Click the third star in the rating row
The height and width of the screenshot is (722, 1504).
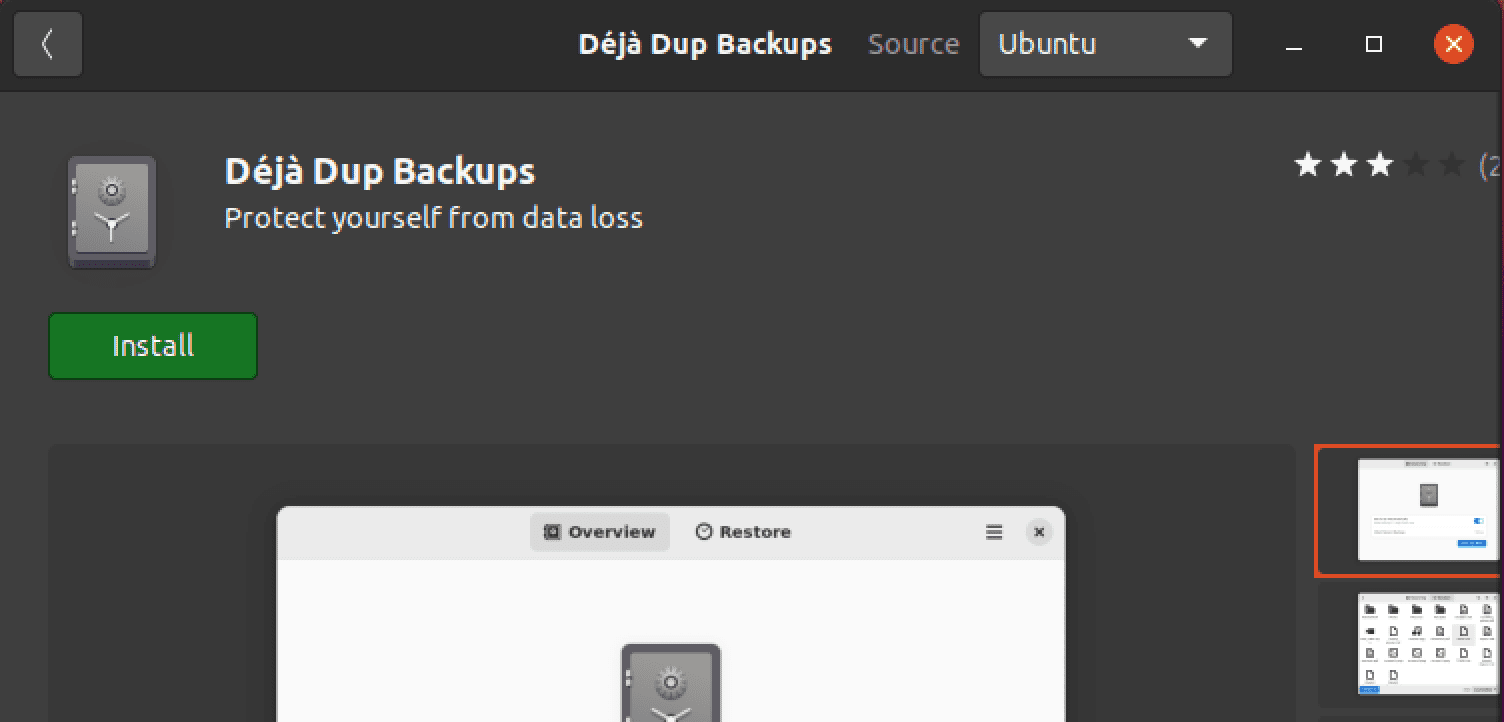click(1379, 164)
